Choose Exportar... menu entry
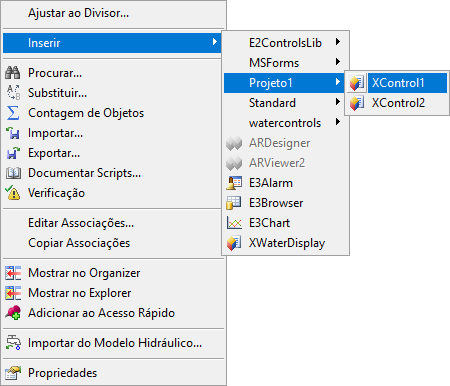The image size is (450, 386). point(113,153)
